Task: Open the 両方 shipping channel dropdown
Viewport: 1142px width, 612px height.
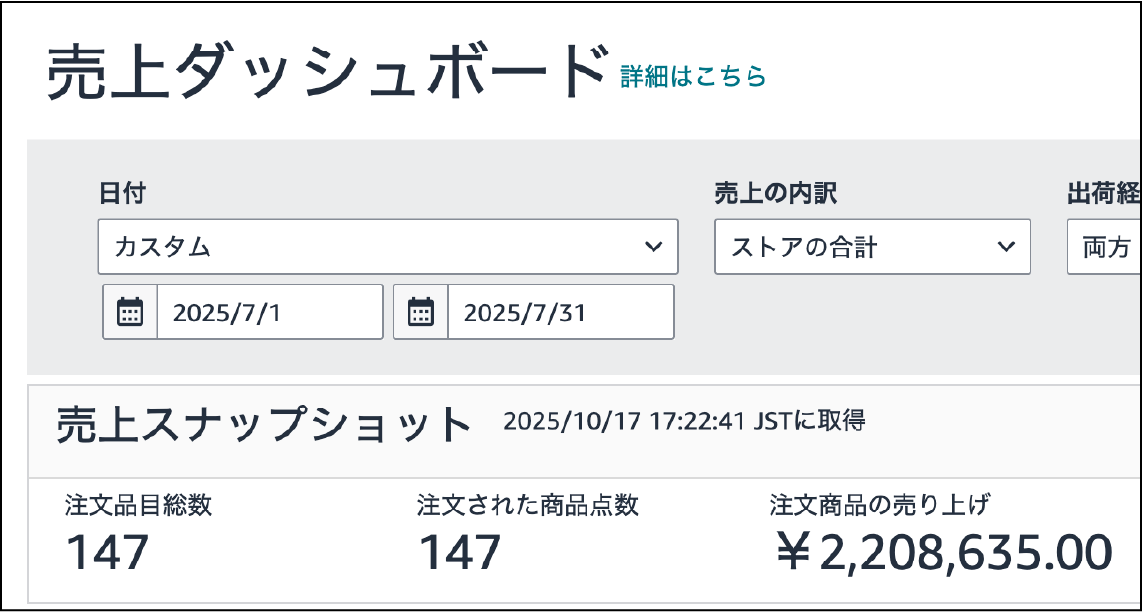Action: [x=1104, y=247]
